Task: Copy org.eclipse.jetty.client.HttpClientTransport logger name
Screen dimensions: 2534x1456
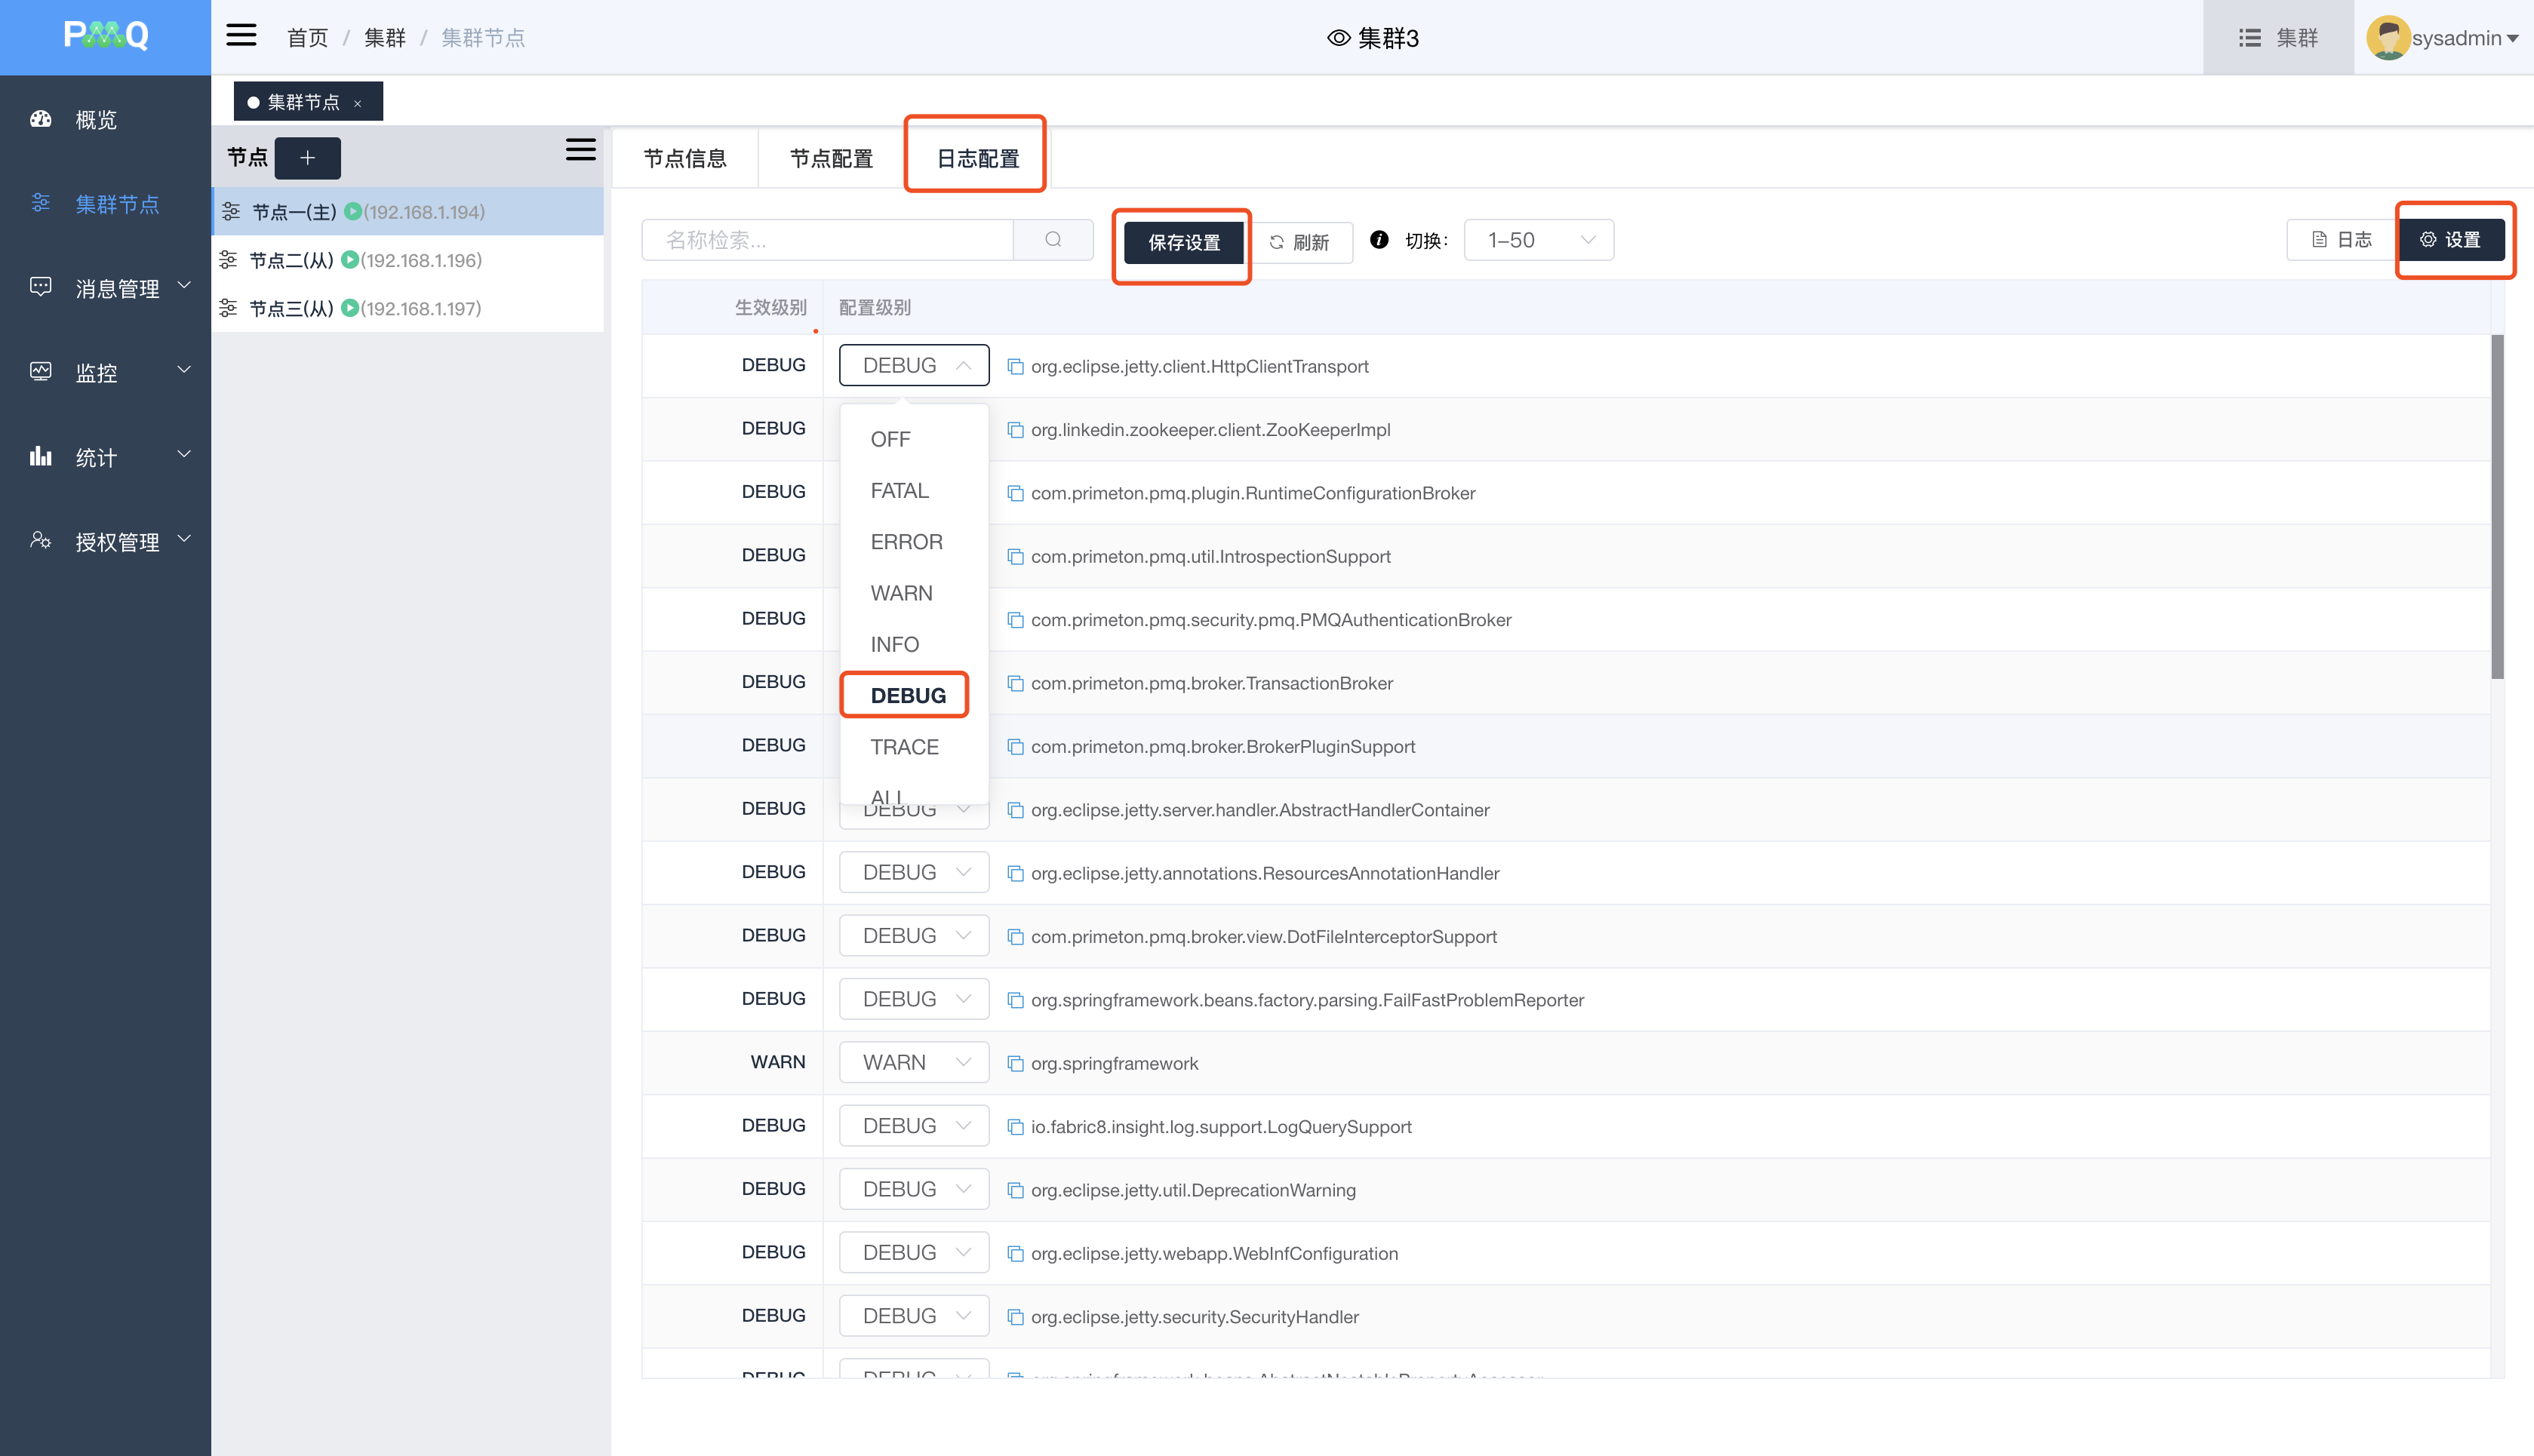Action: 1015,366
